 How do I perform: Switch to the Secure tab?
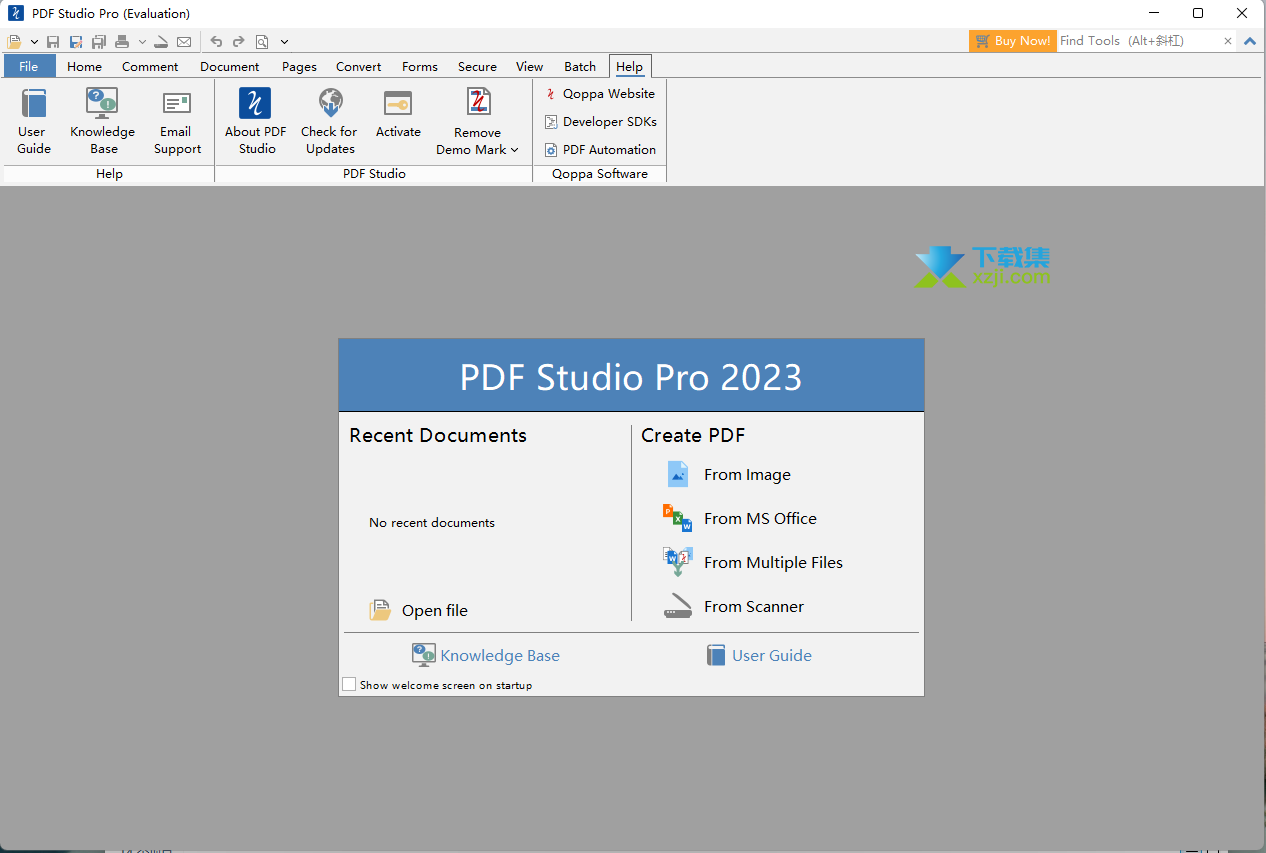pos(478,66)
